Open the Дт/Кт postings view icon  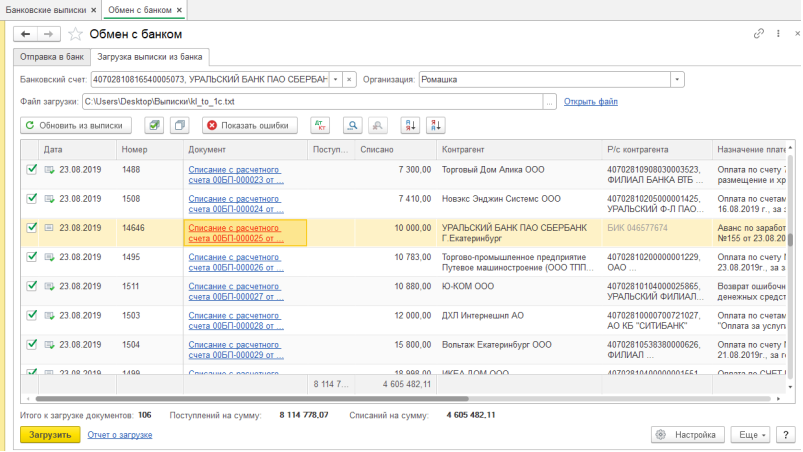[x=320, y=125]
